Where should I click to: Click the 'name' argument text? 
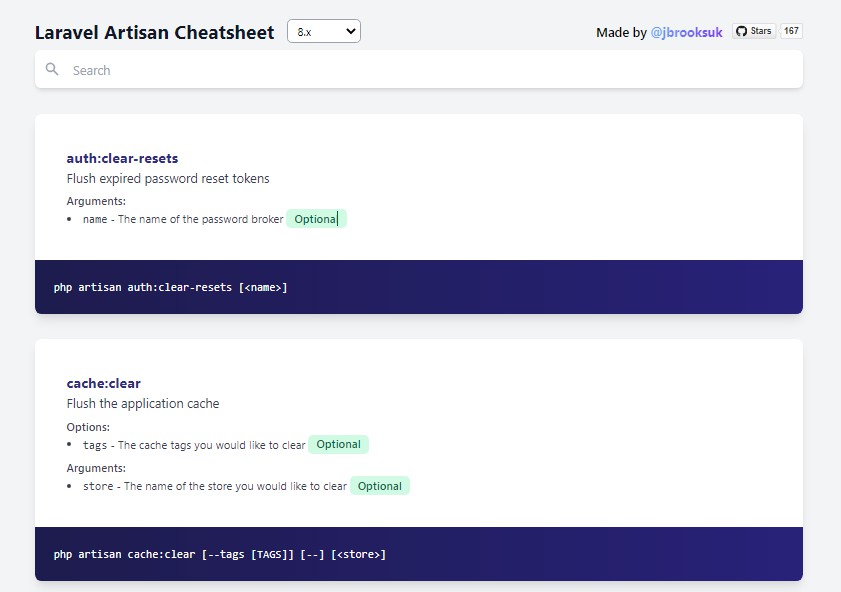[x=95, y=219]
